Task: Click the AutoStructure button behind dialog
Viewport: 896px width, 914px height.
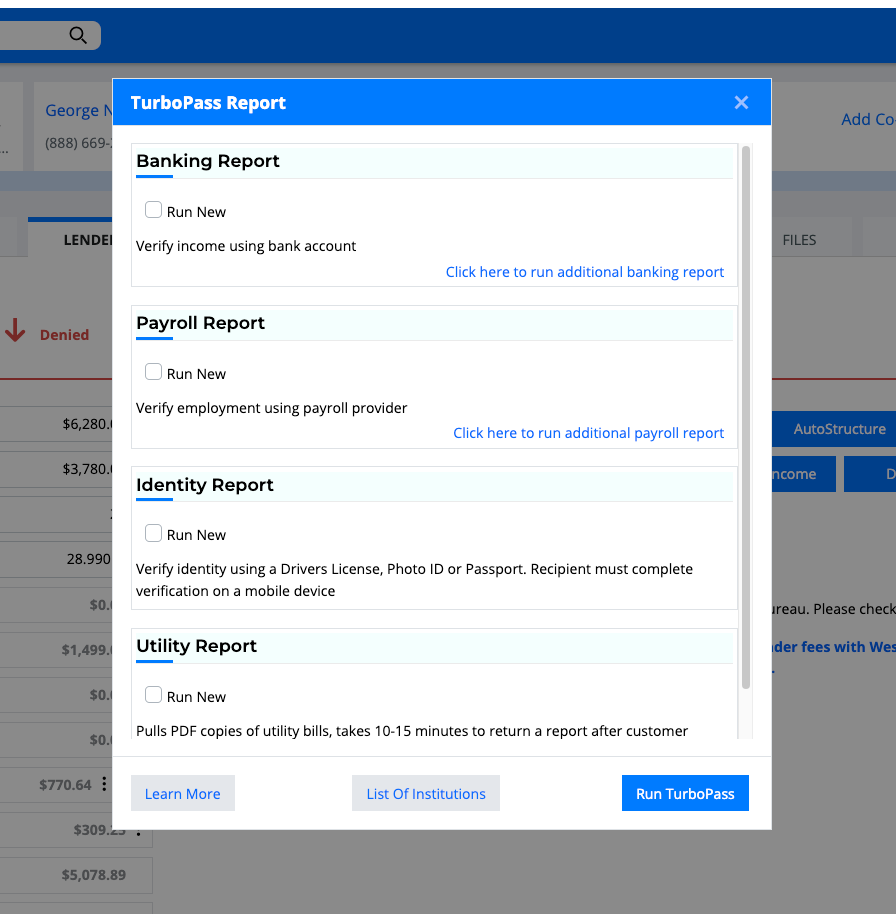Action: 834,429
